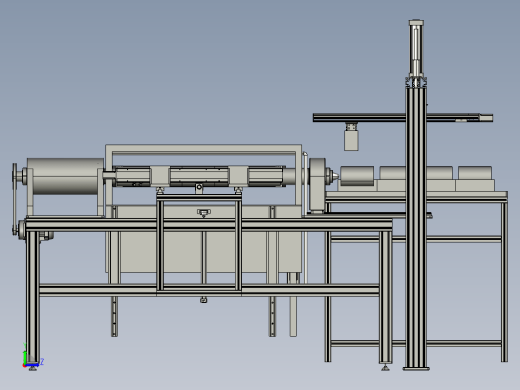Click the center clevis bracket under spindle

point(199,188)
